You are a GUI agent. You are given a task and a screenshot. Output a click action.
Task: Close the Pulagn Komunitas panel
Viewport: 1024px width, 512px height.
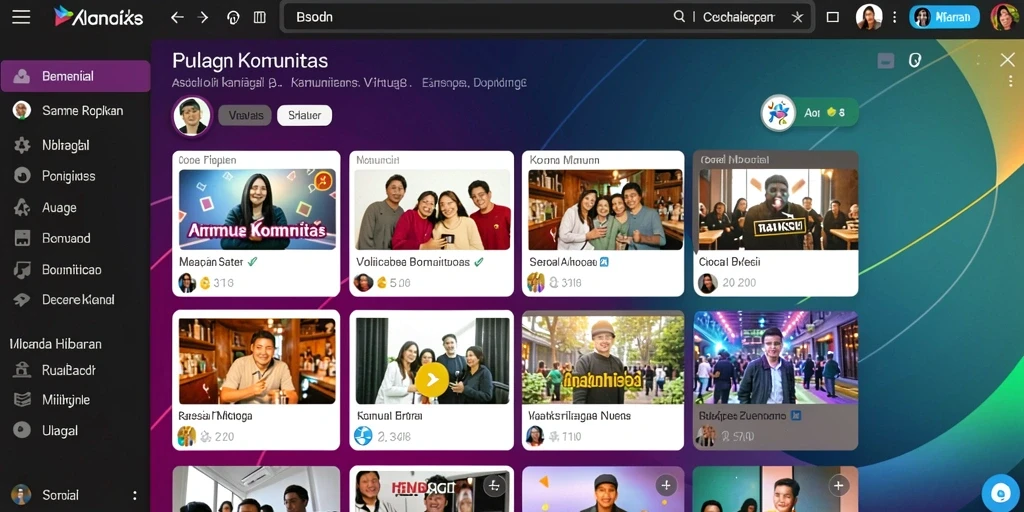click(1007, 60)
